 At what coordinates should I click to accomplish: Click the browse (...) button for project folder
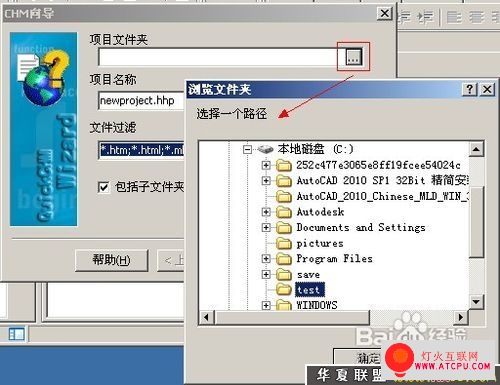(x=353, y=57)
